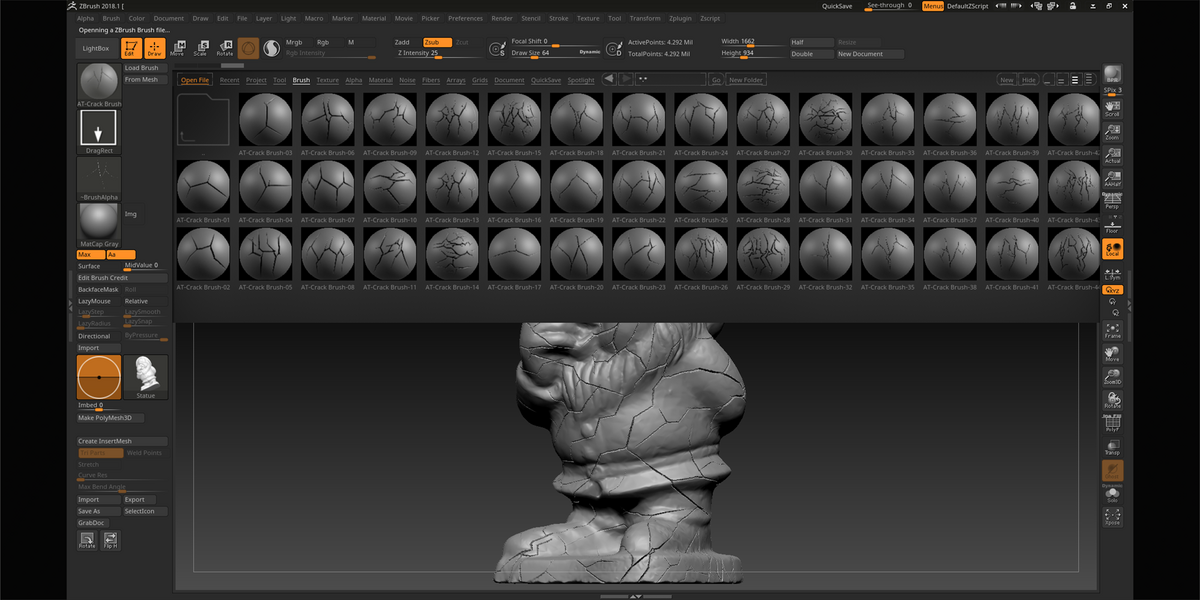1200x600 pixels.
Task: Click the Flip H icon
Action: click(x=110, y=540)
